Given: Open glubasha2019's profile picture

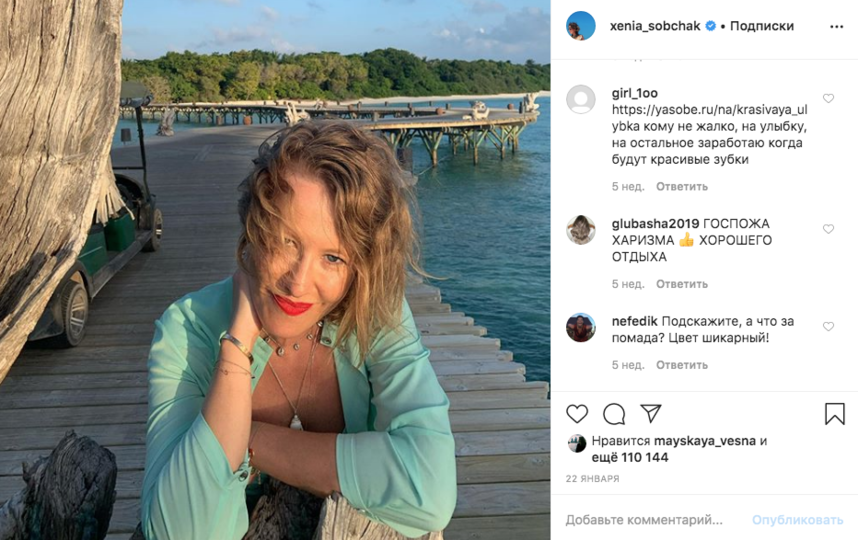Looking at the screenshot, I should 581,230.
